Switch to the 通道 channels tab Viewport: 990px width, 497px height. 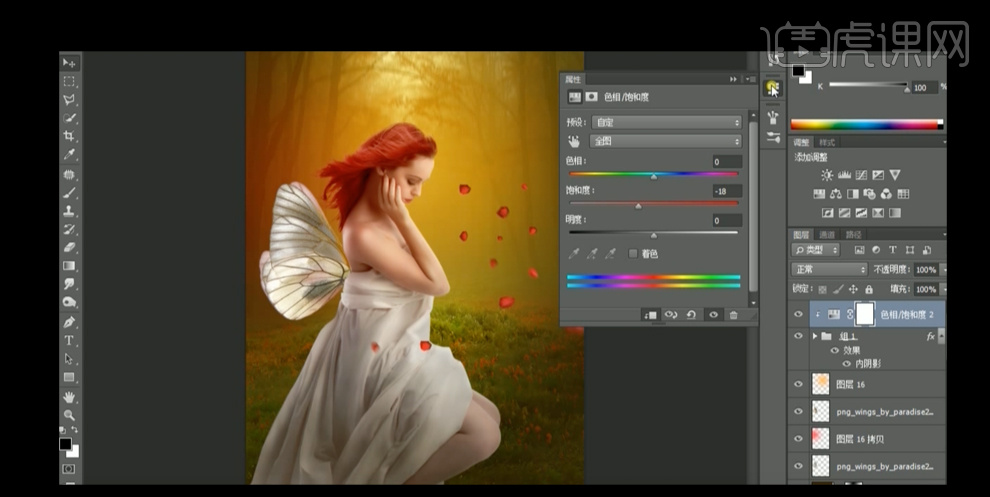point(829,234)
